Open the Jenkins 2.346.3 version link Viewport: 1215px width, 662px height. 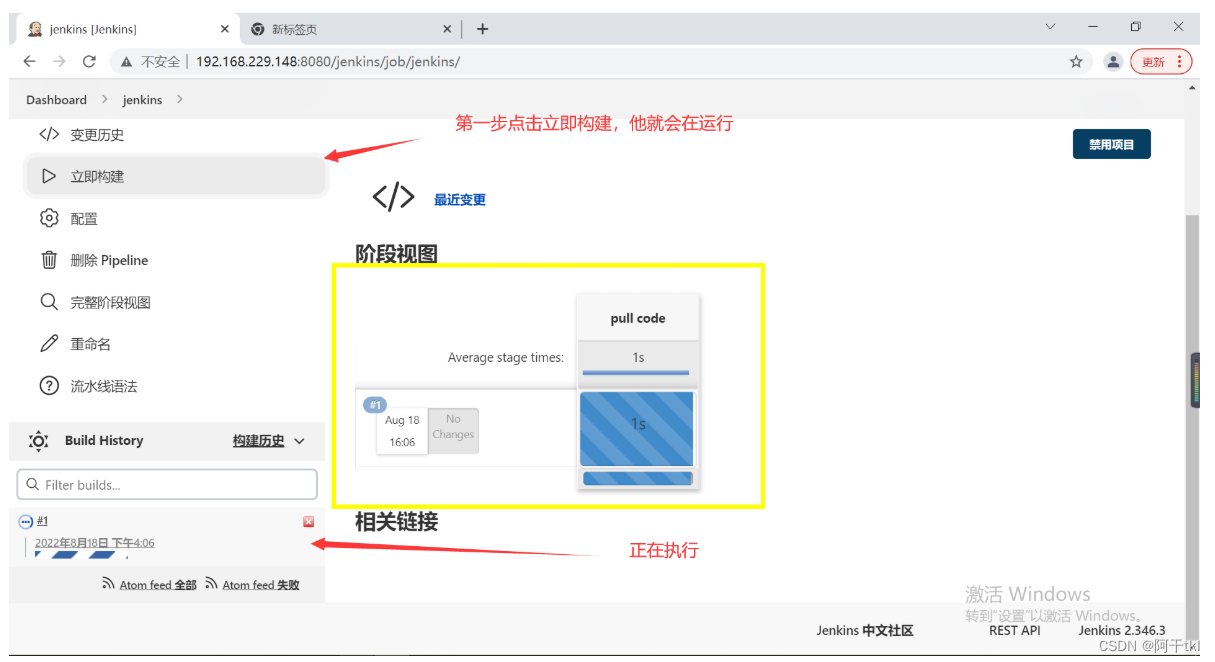tap(1121, 630)
